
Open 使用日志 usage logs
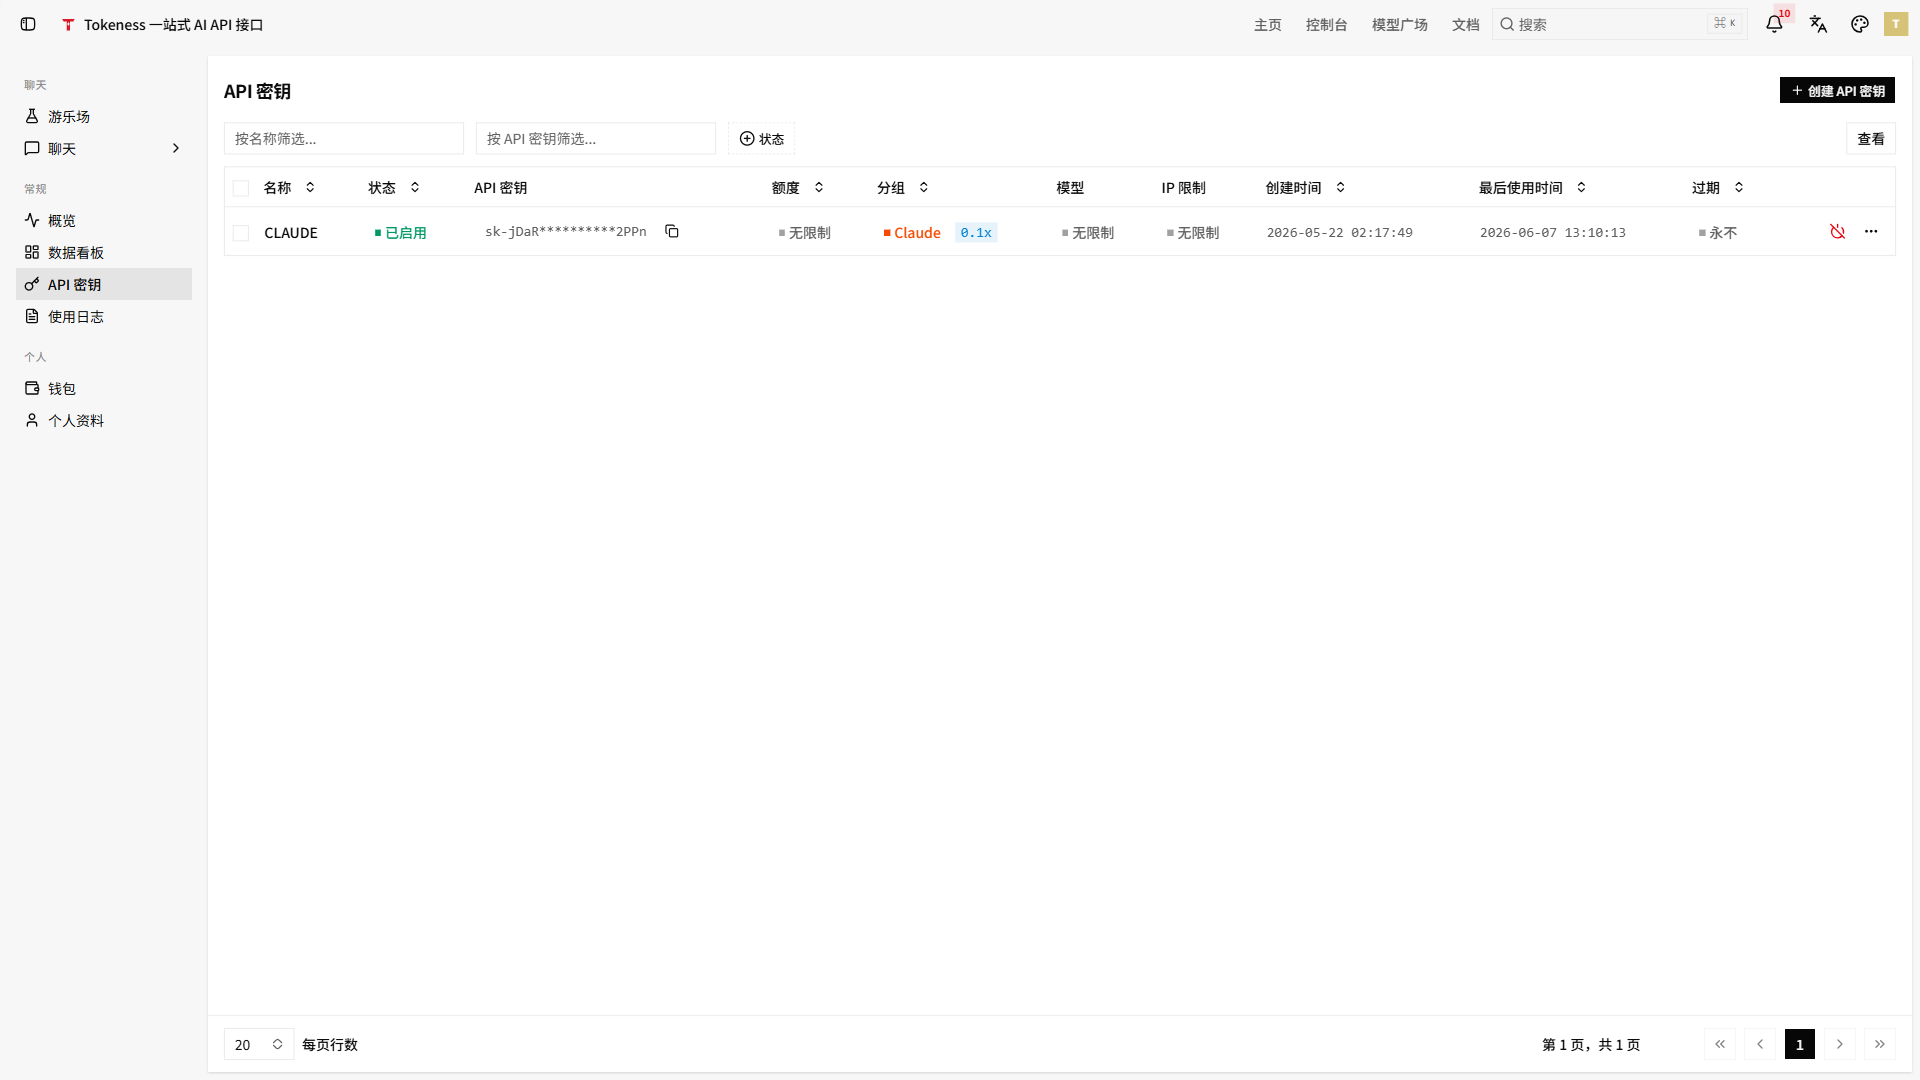tap(104, 316)
